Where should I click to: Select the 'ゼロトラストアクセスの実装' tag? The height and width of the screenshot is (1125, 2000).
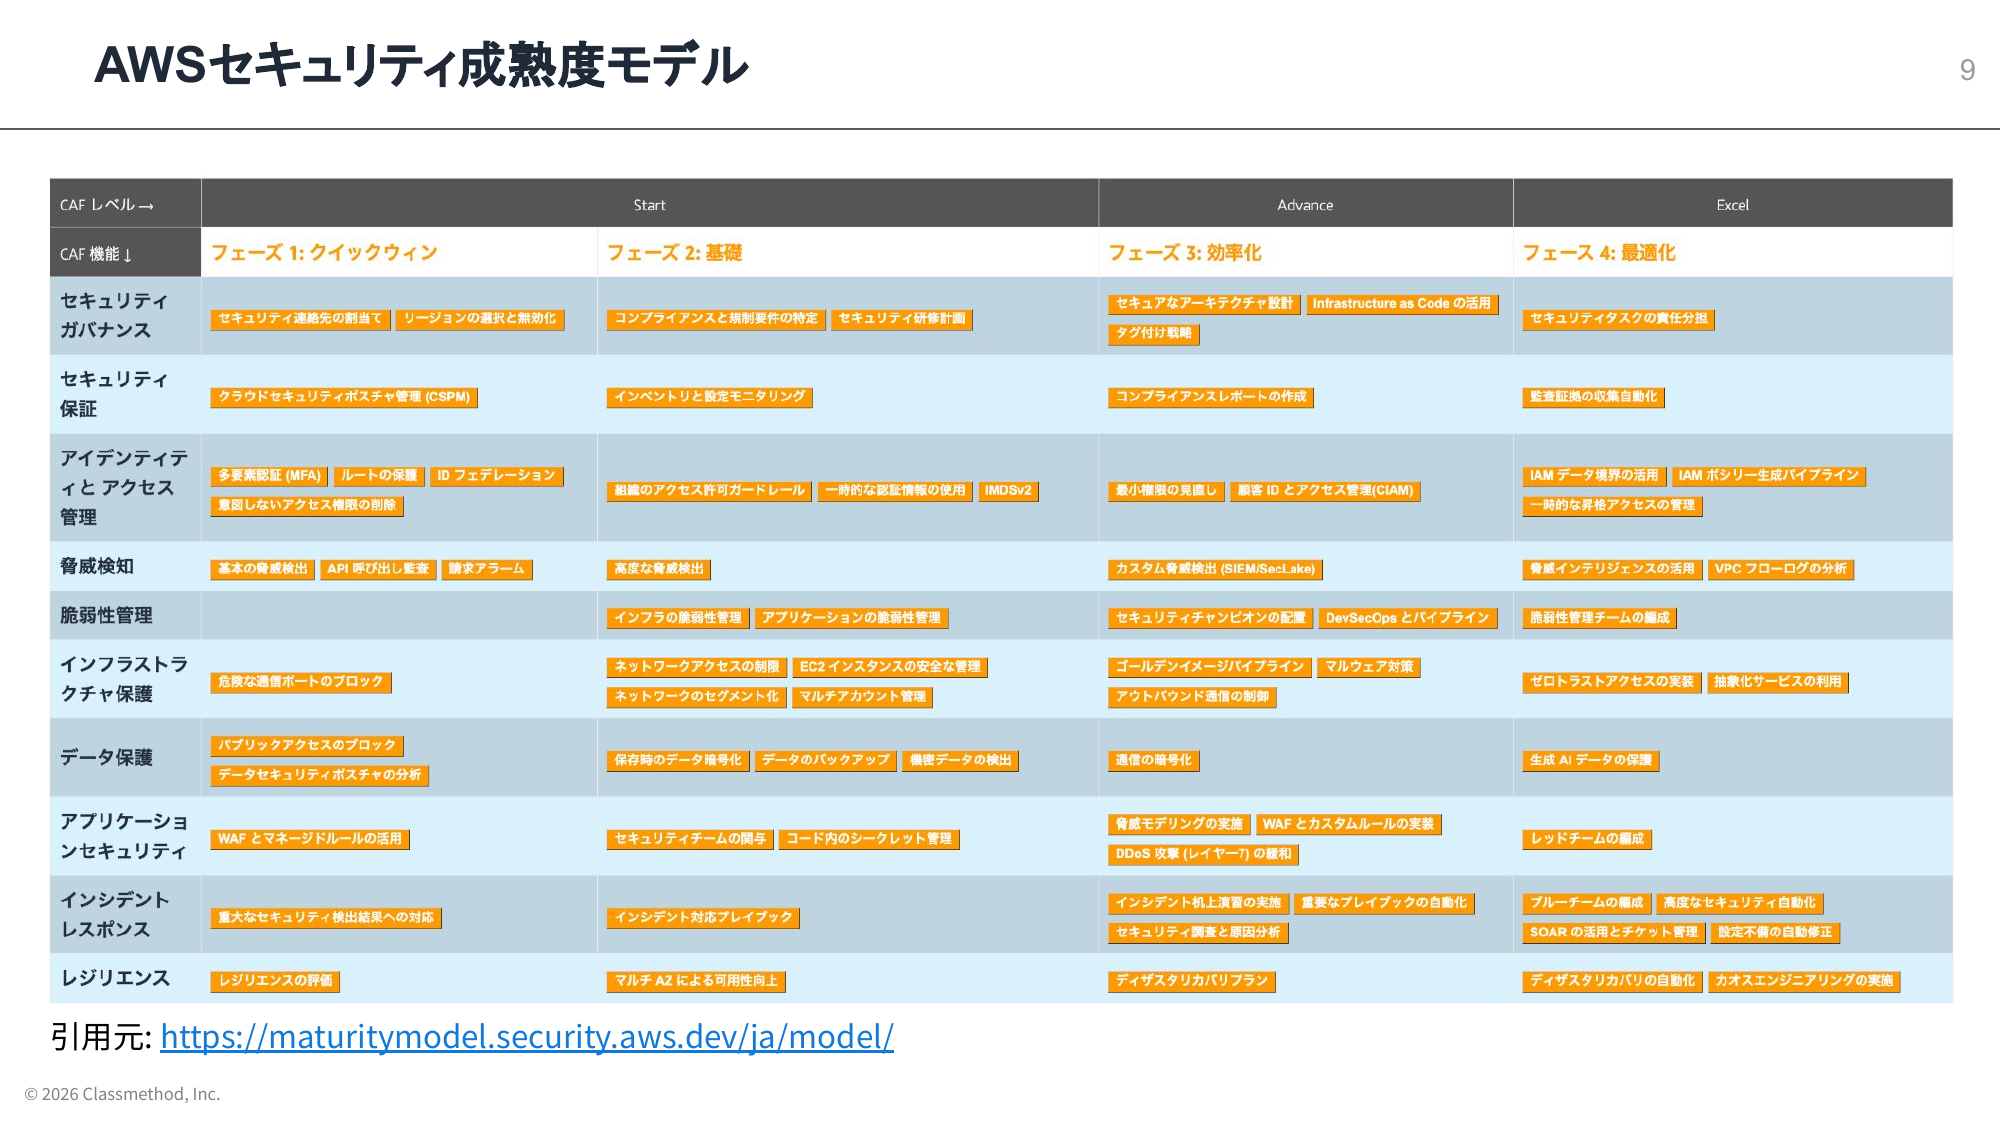click(1612, 682)
